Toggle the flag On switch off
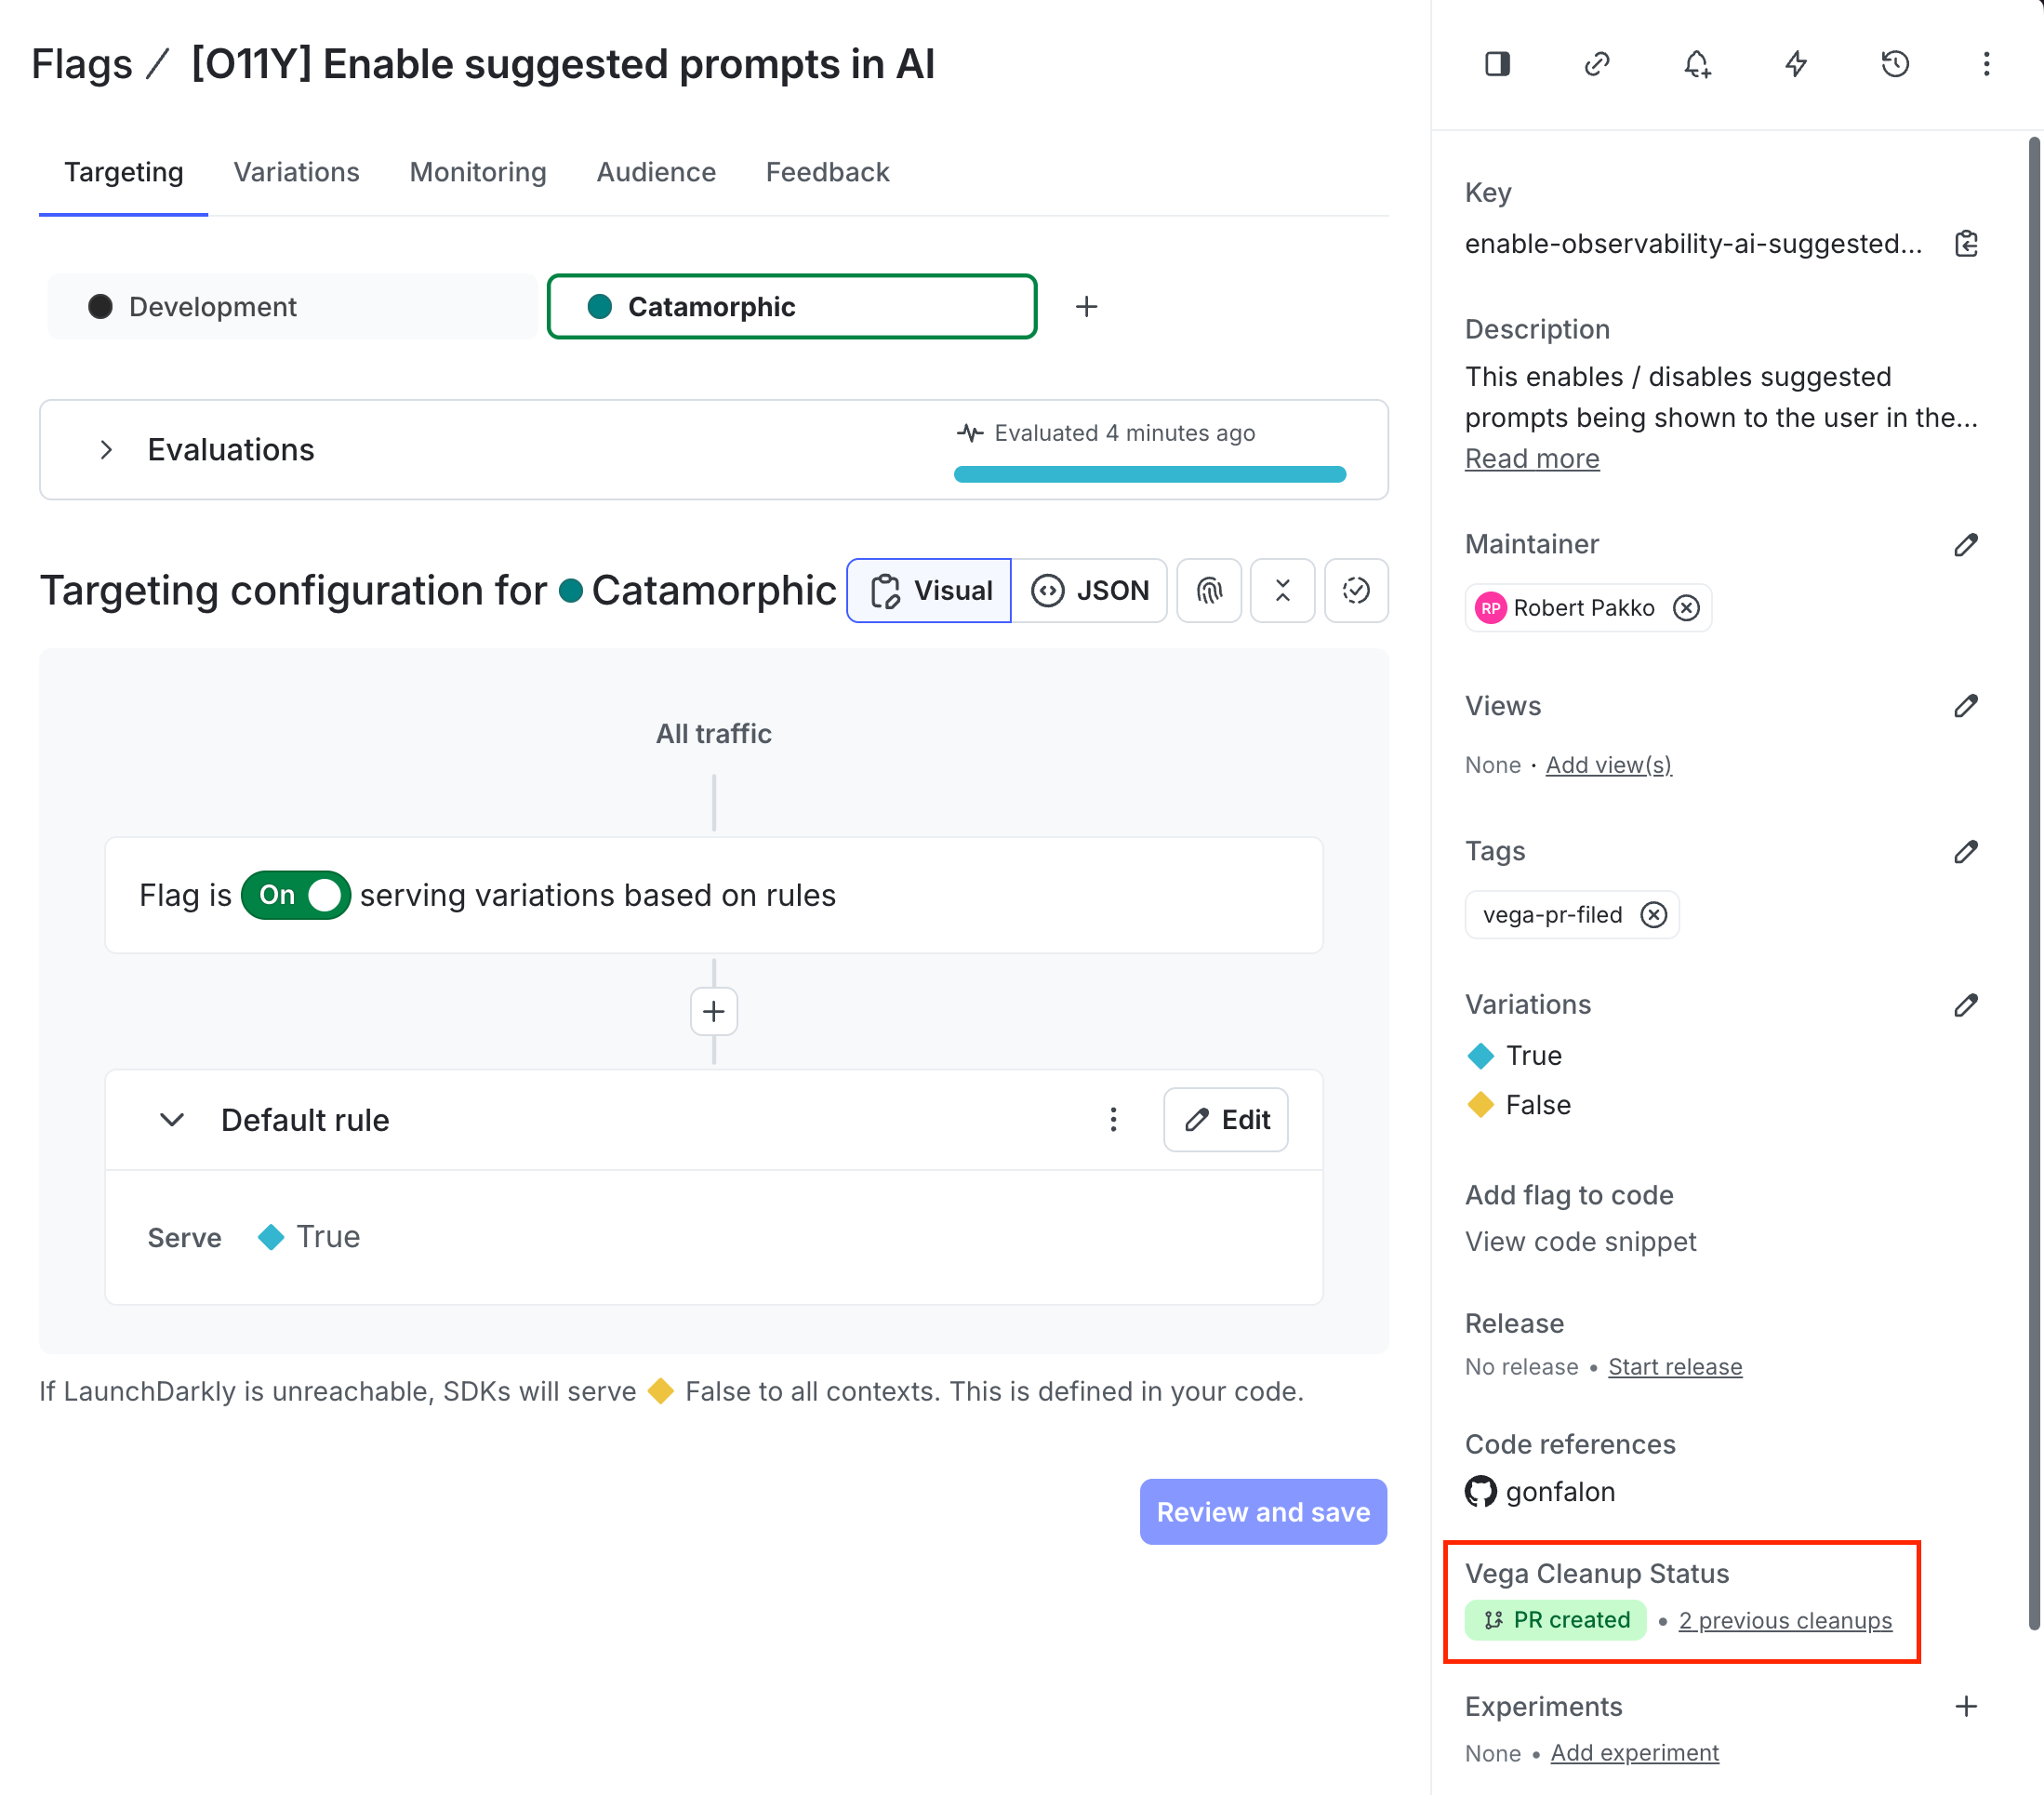Image resolution: width=2044 pixels, height=1795 pixels. pos(295,895)
